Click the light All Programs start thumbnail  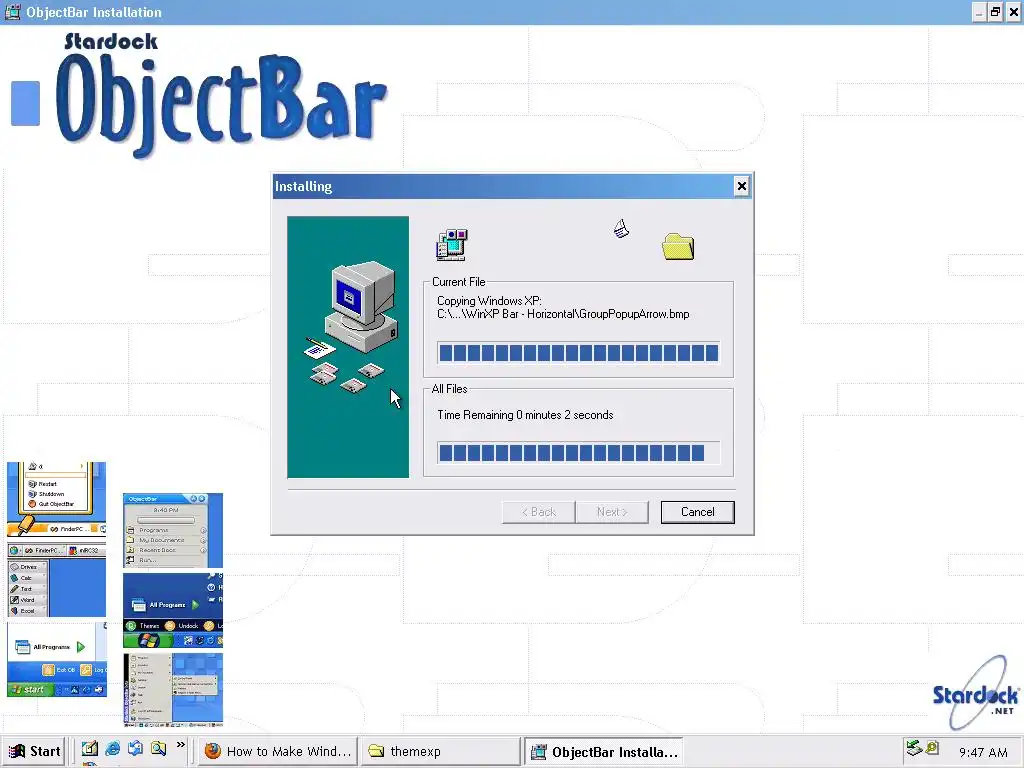pyautogui.click(x=57, y=659)
